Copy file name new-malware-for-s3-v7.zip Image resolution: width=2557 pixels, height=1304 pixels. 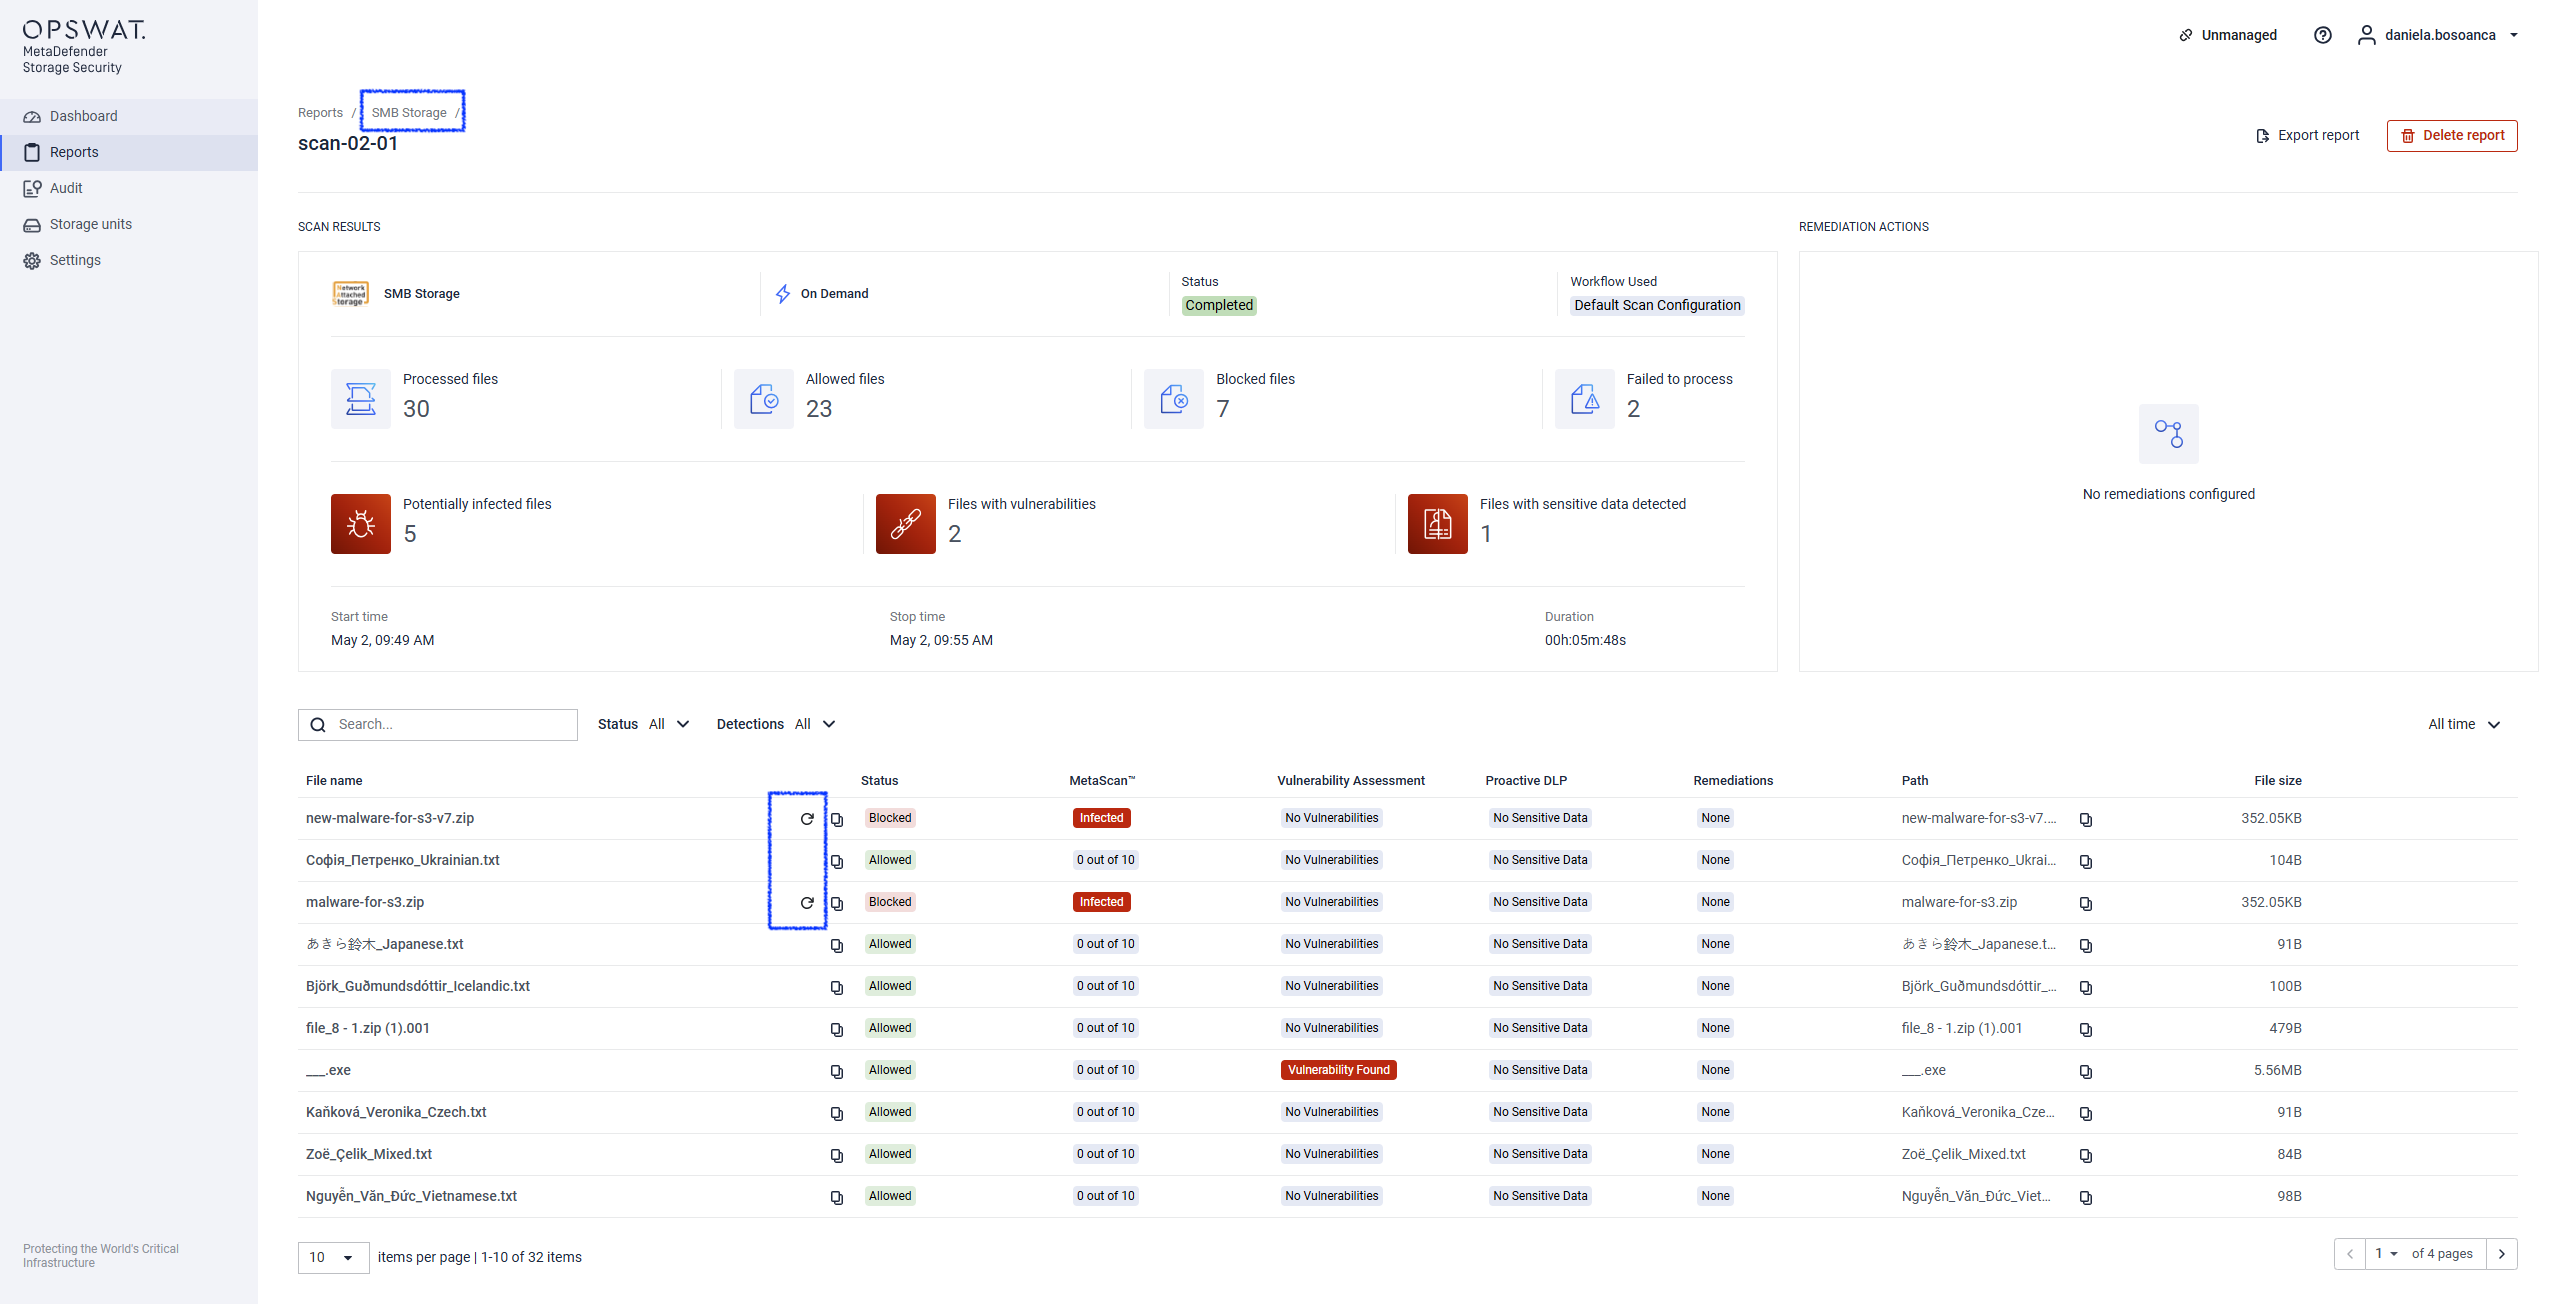click(x=837, y=819)
